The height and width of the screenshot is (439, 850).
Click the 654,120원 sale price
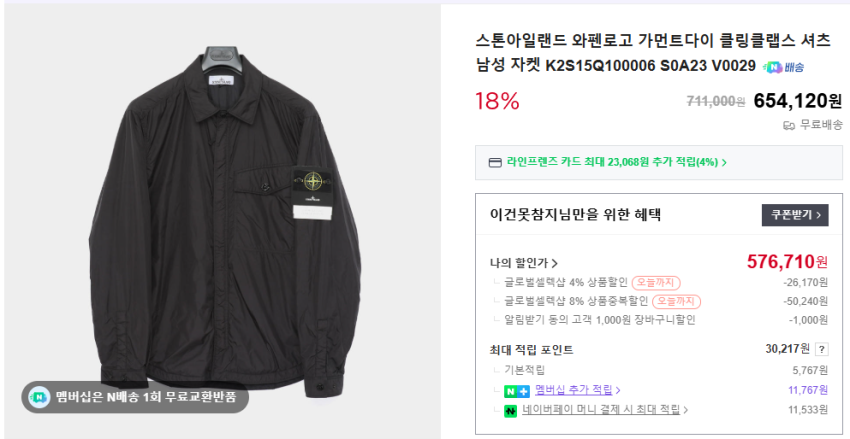[x=797, y=101]
